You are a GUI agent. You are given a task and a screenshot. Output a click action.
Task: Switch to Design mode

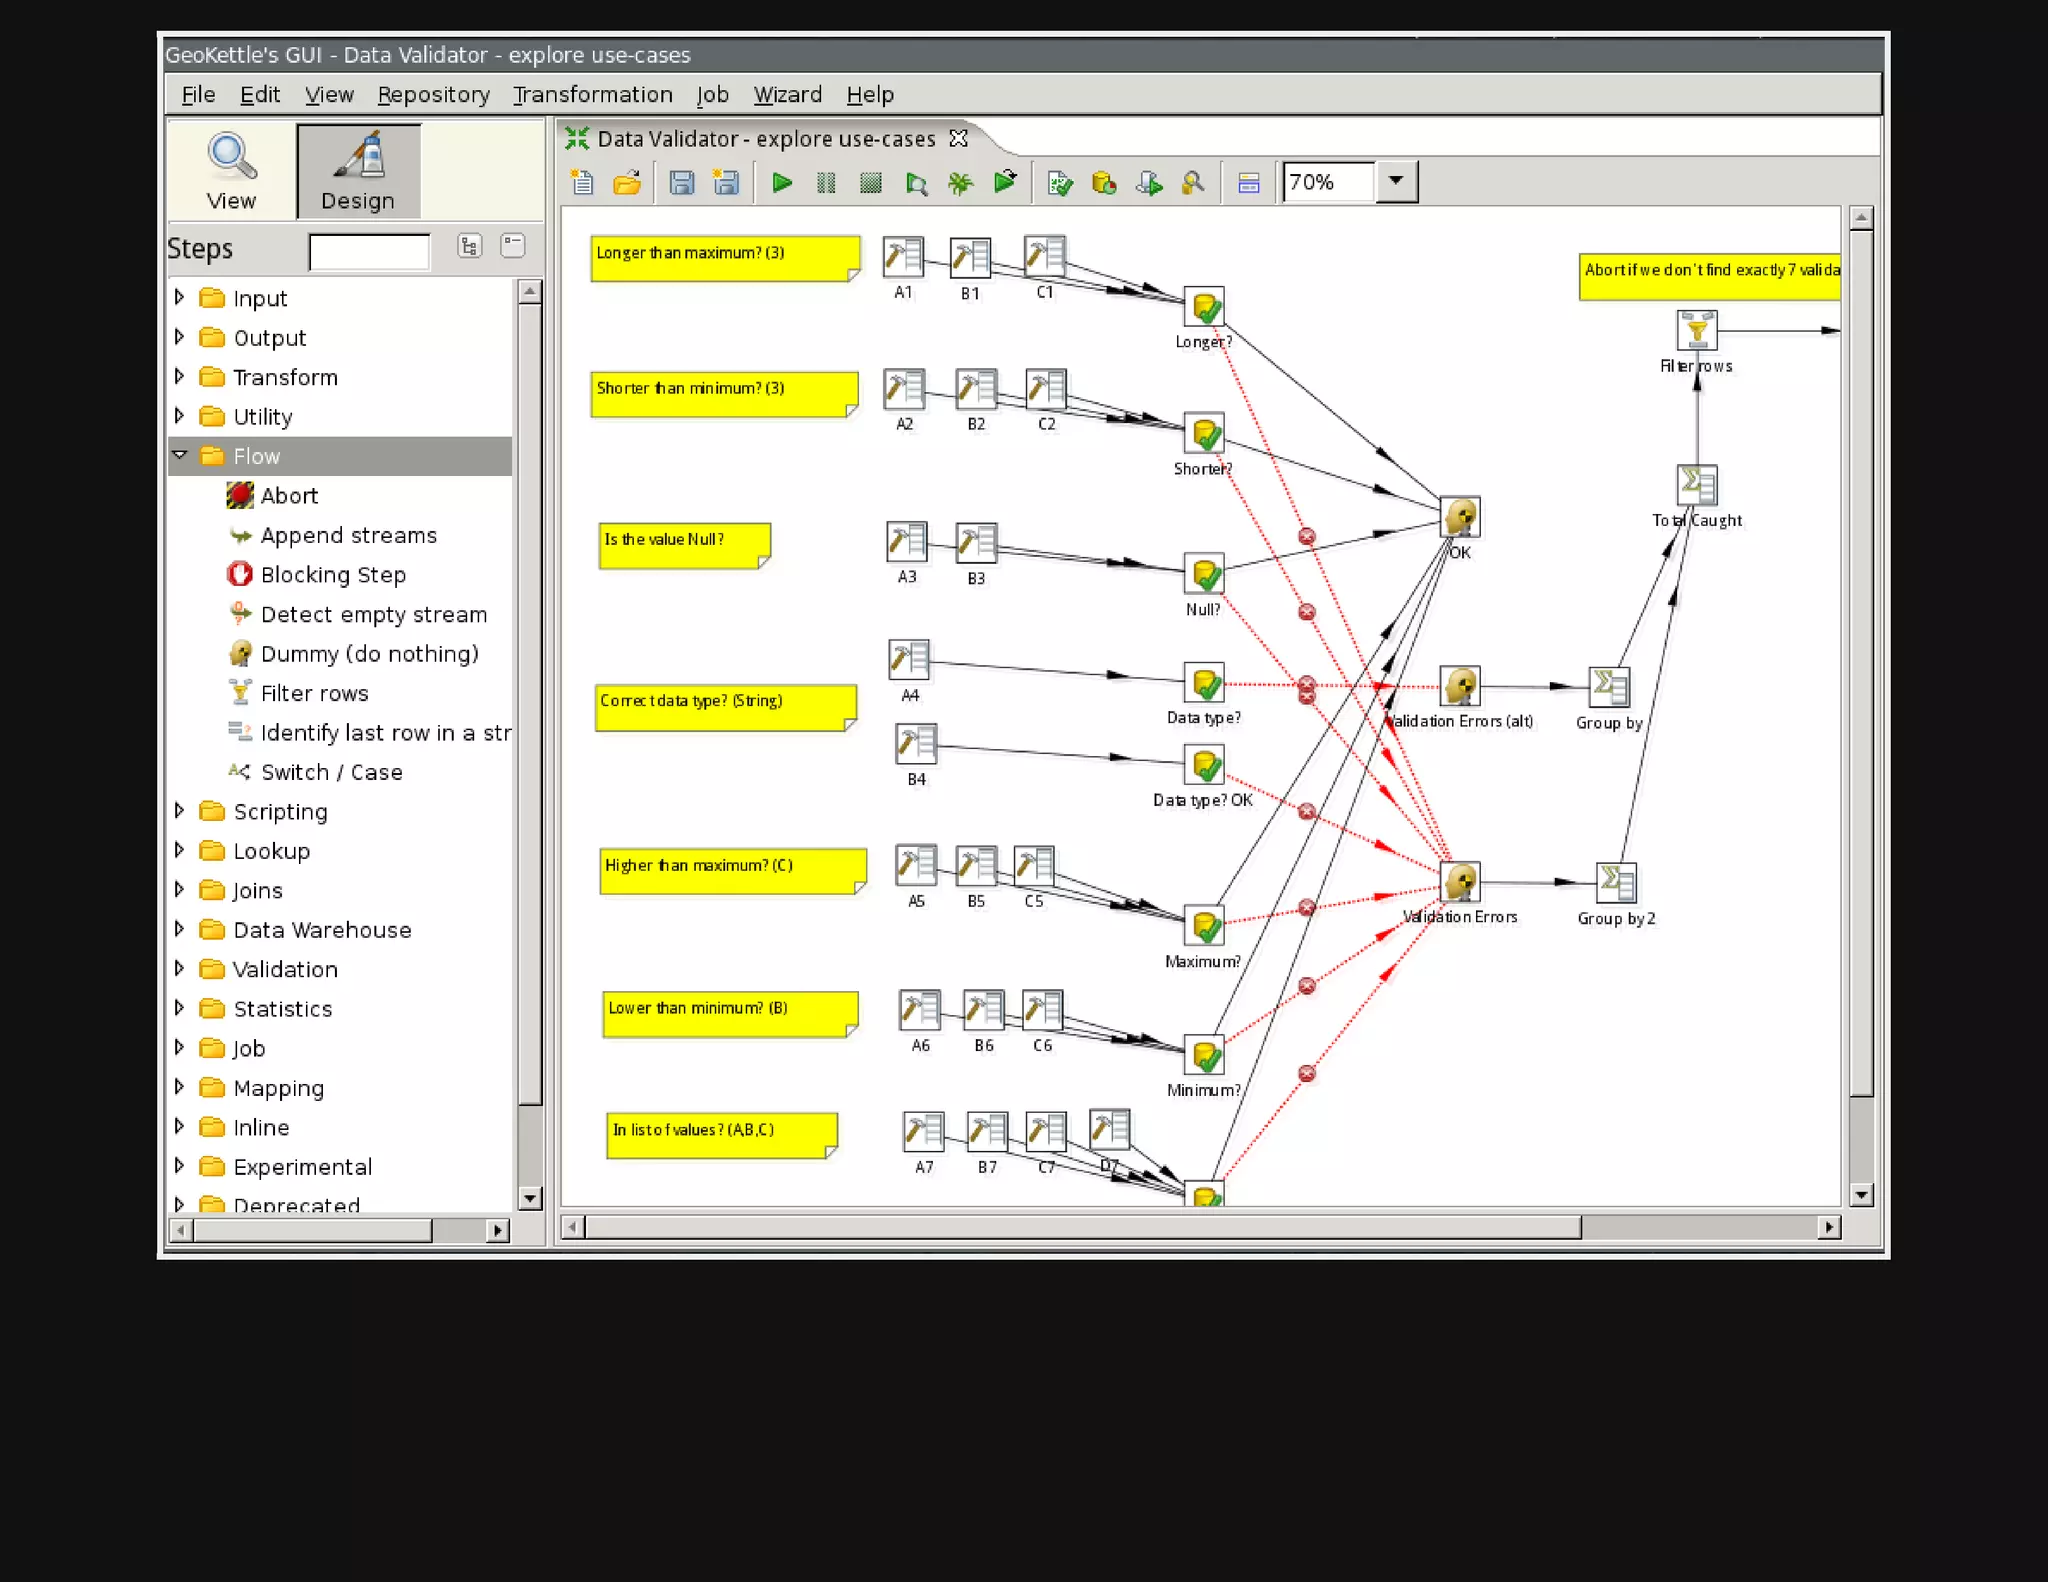tap(358, 172)
